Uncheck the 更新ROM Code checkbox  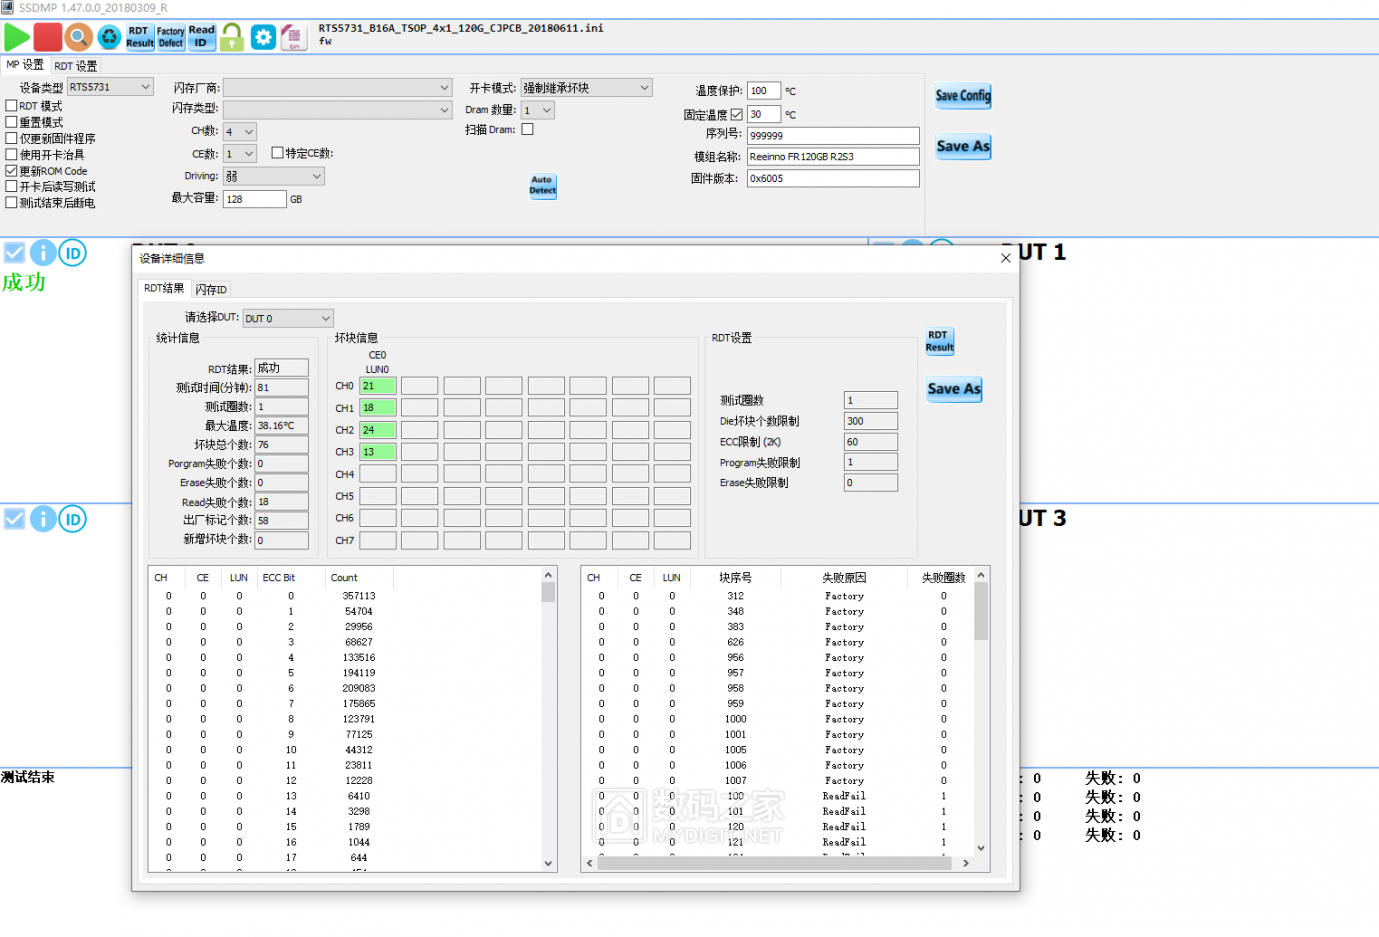[11, 170]
